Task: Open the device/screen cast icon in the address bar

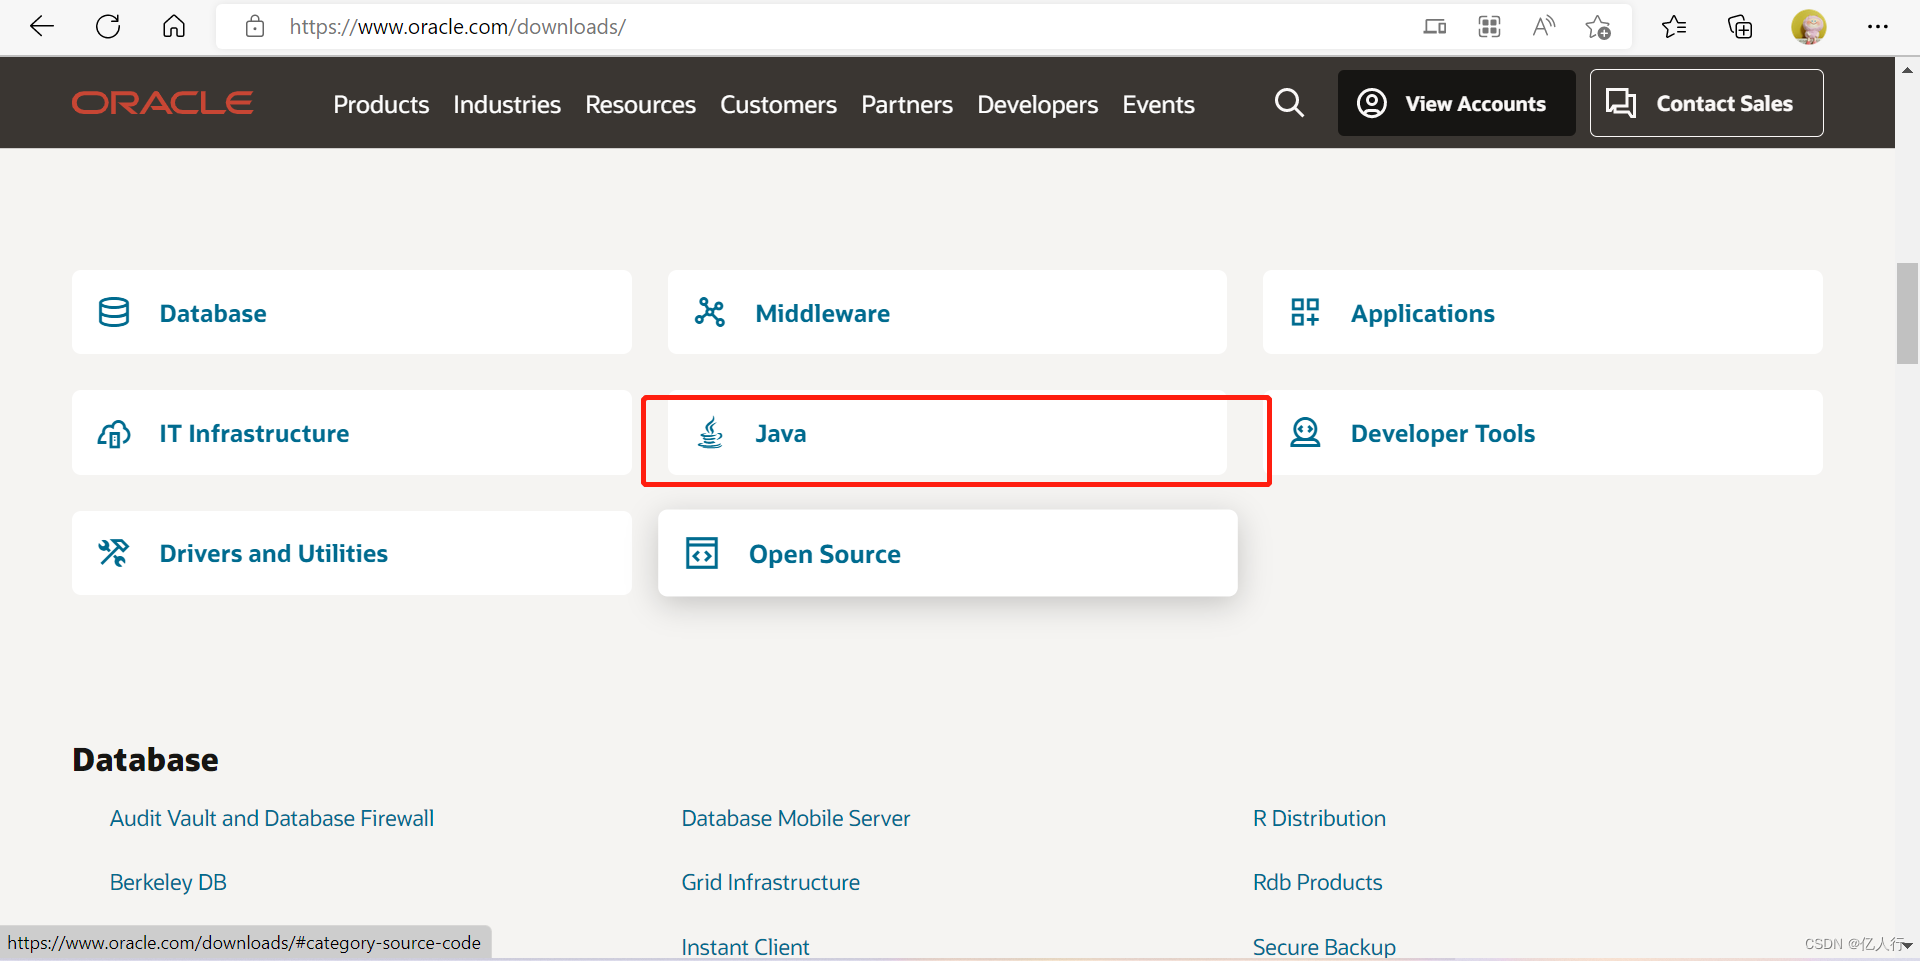Action: [x=1435, y=27]
